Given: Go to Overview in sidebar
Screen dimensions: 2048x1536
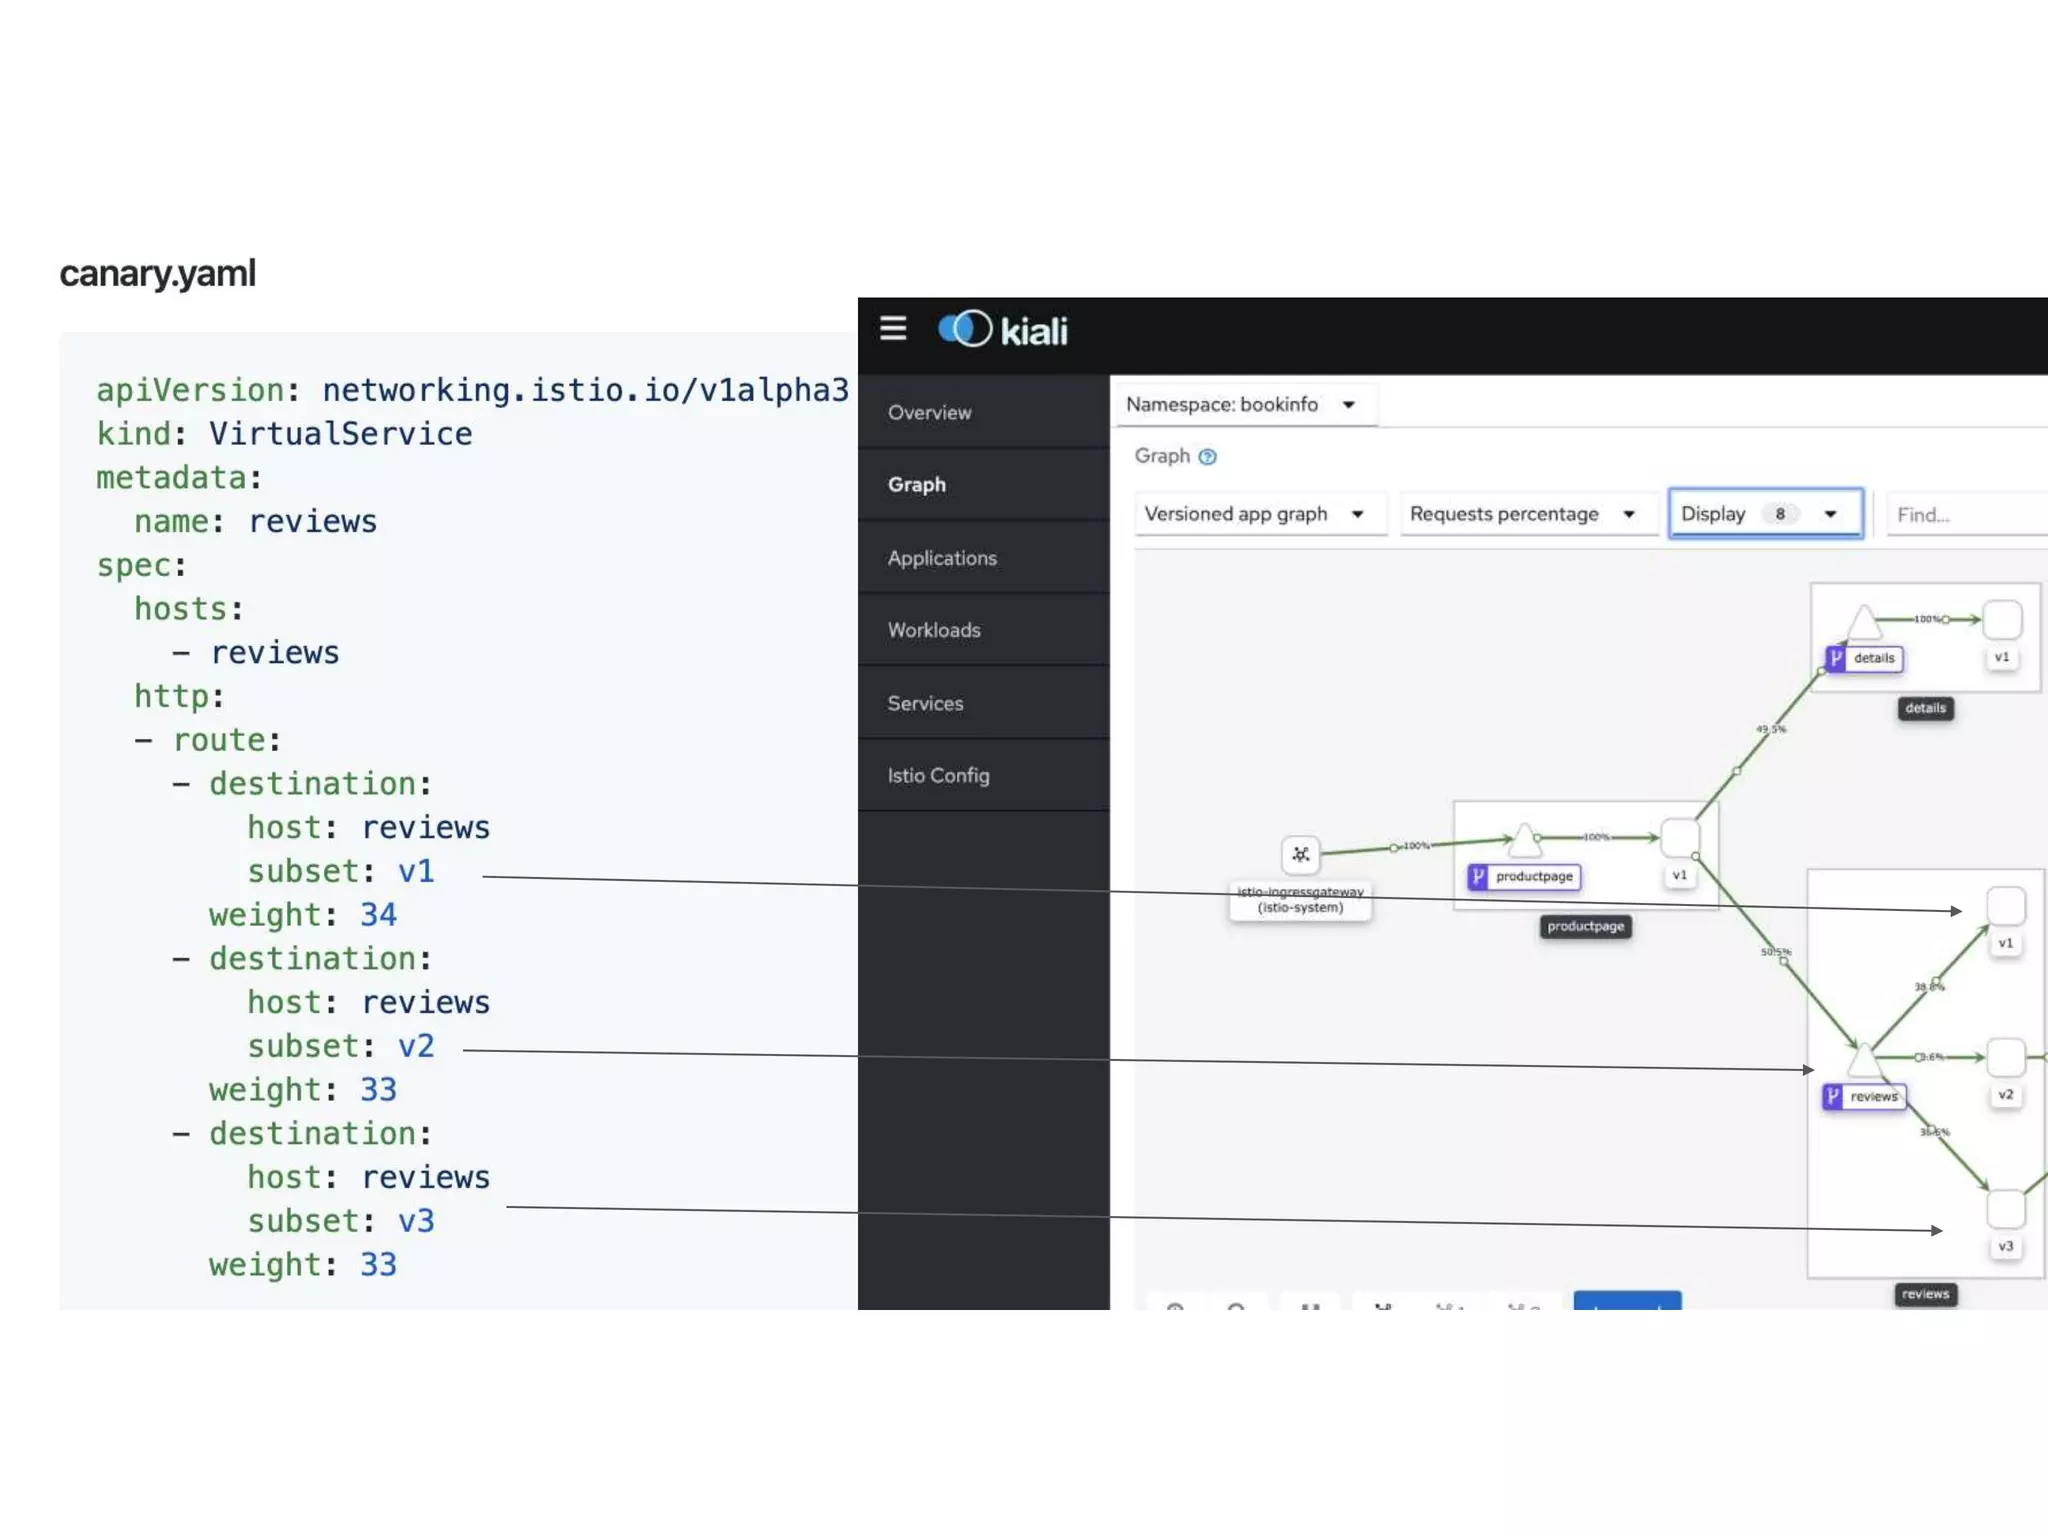Looking at the screenshot, I should click(929, 413).
